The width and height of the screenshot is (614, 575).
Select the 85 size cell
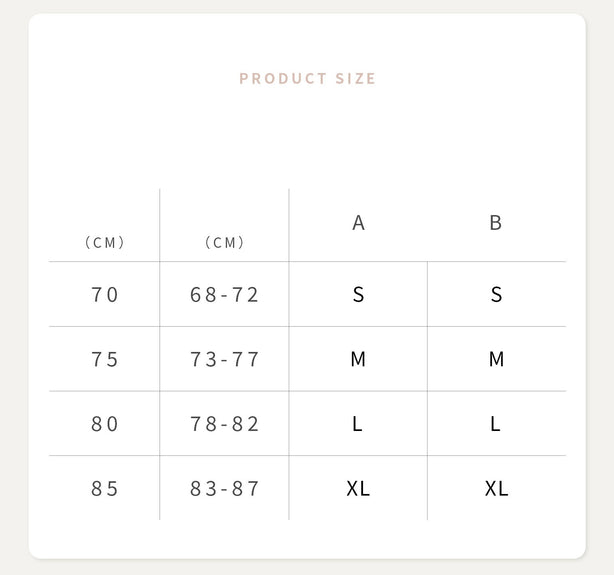105,489
